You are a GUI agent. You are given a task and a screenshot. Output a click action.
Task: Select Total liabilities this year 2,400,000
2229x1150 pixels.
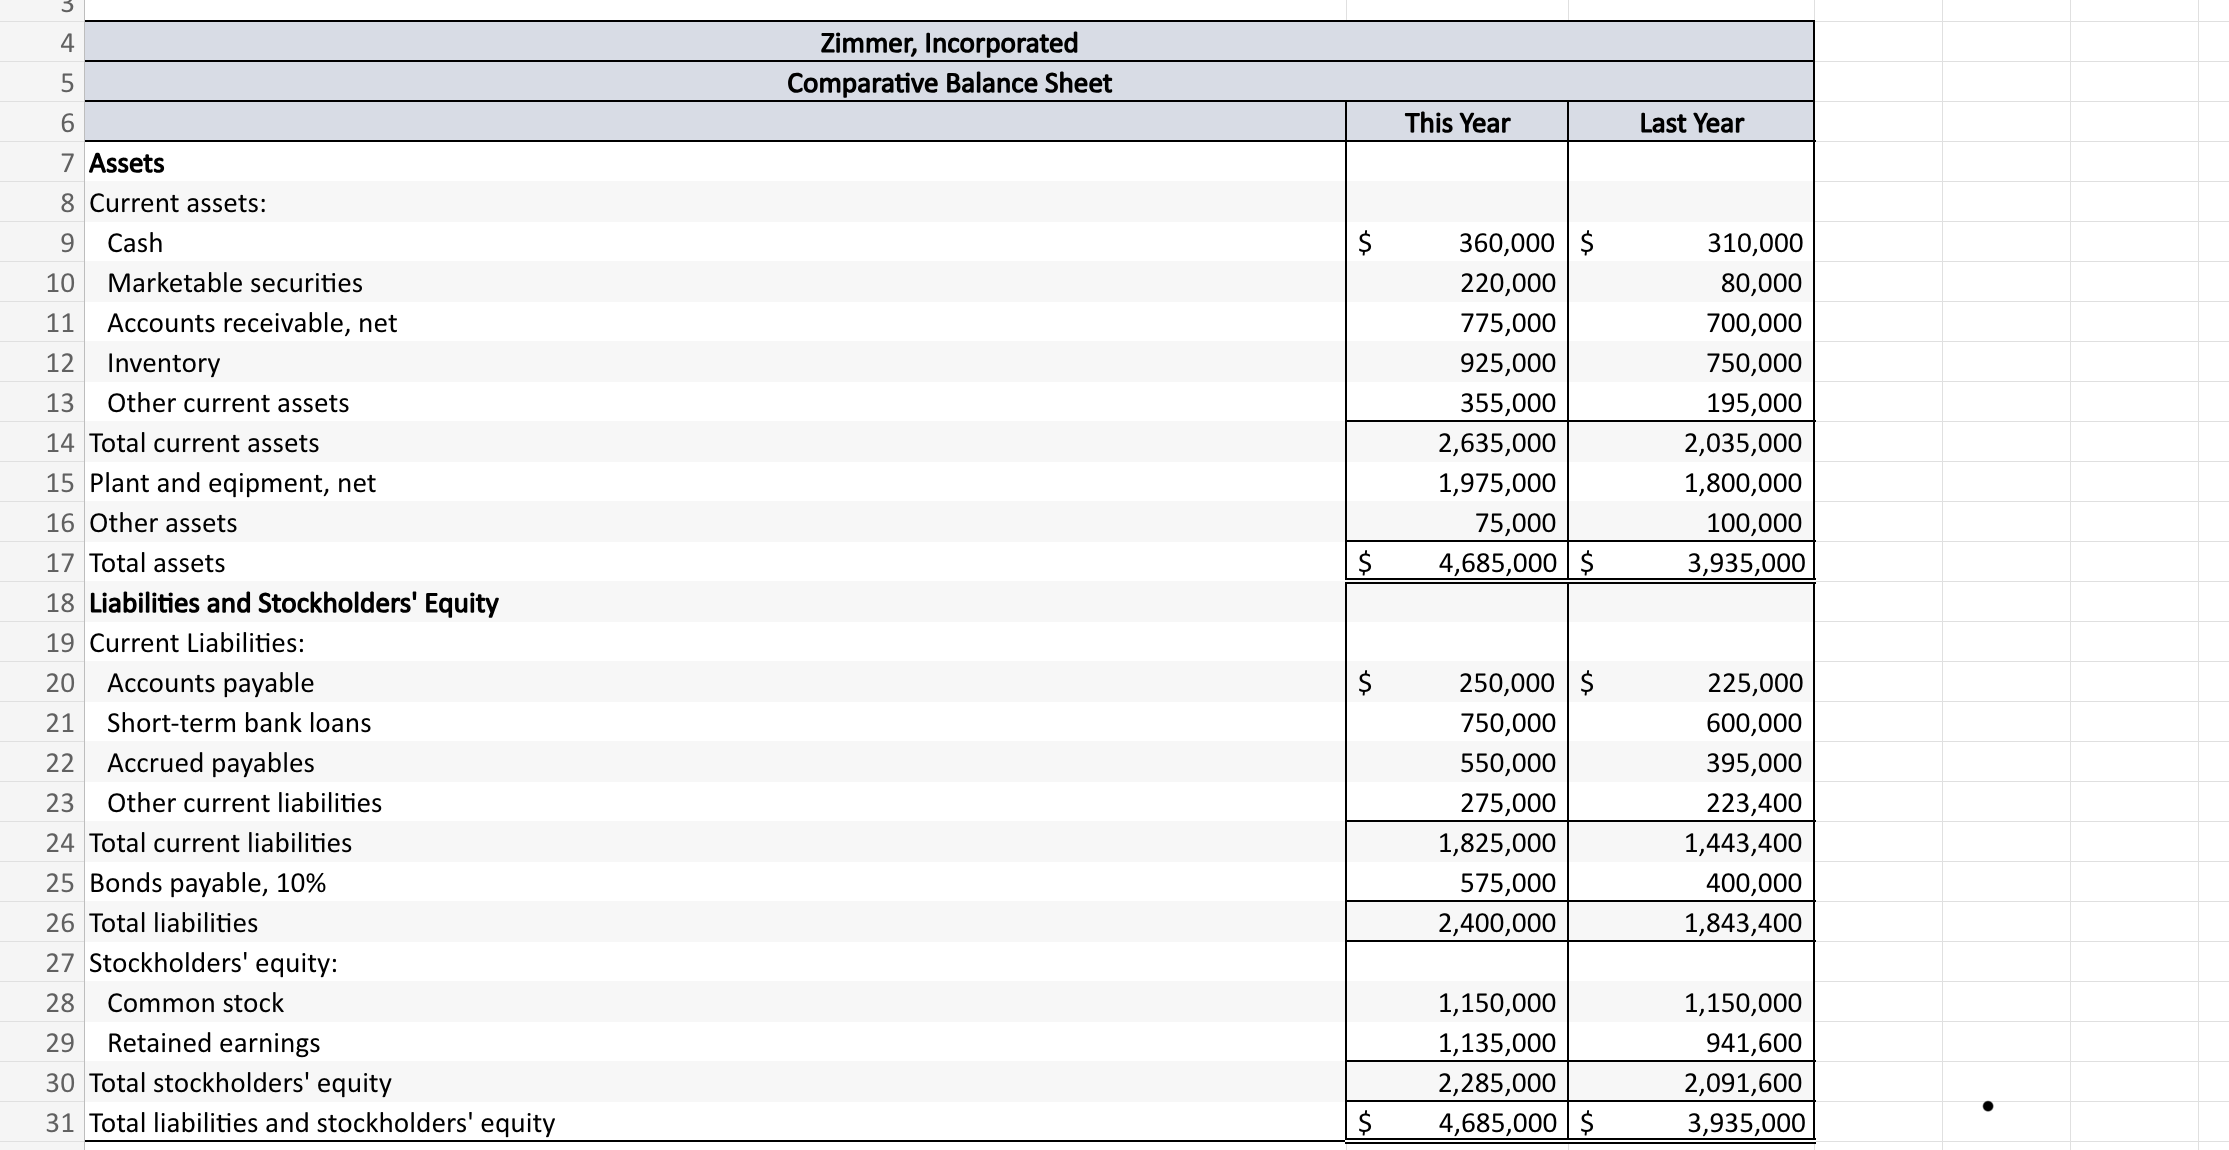tap(1496, 923)
